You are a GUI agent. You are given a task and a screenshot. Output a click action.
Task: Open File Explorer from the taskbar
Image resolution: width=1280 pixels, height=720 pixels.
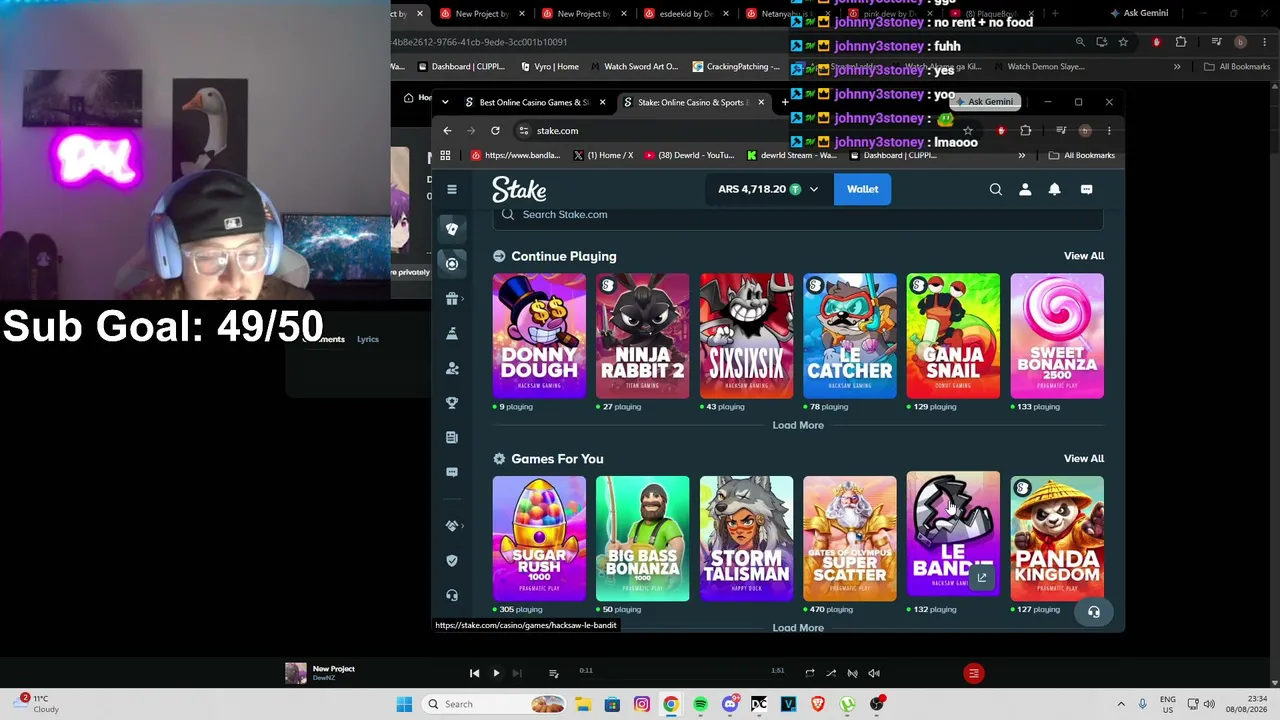583,704
